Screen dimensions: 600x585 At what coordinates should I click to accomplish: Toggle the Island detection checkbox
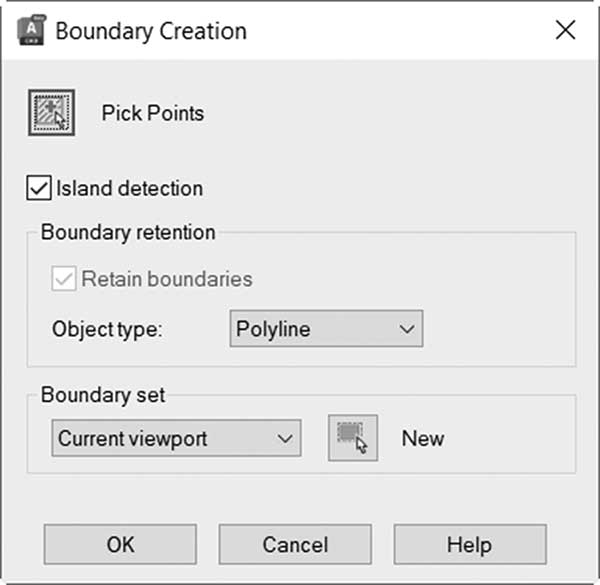pos(39,188)
